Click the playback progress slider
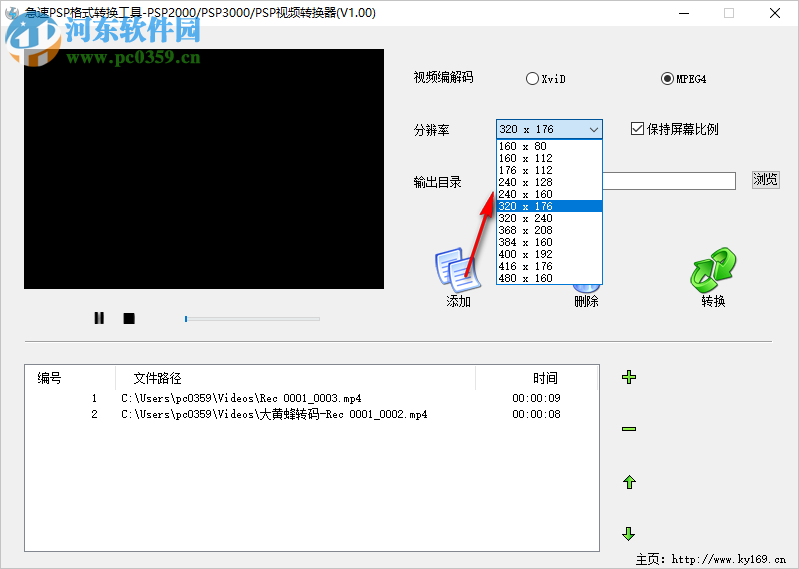This screenshot has height=569, width=799. click(x=252, y=319)
